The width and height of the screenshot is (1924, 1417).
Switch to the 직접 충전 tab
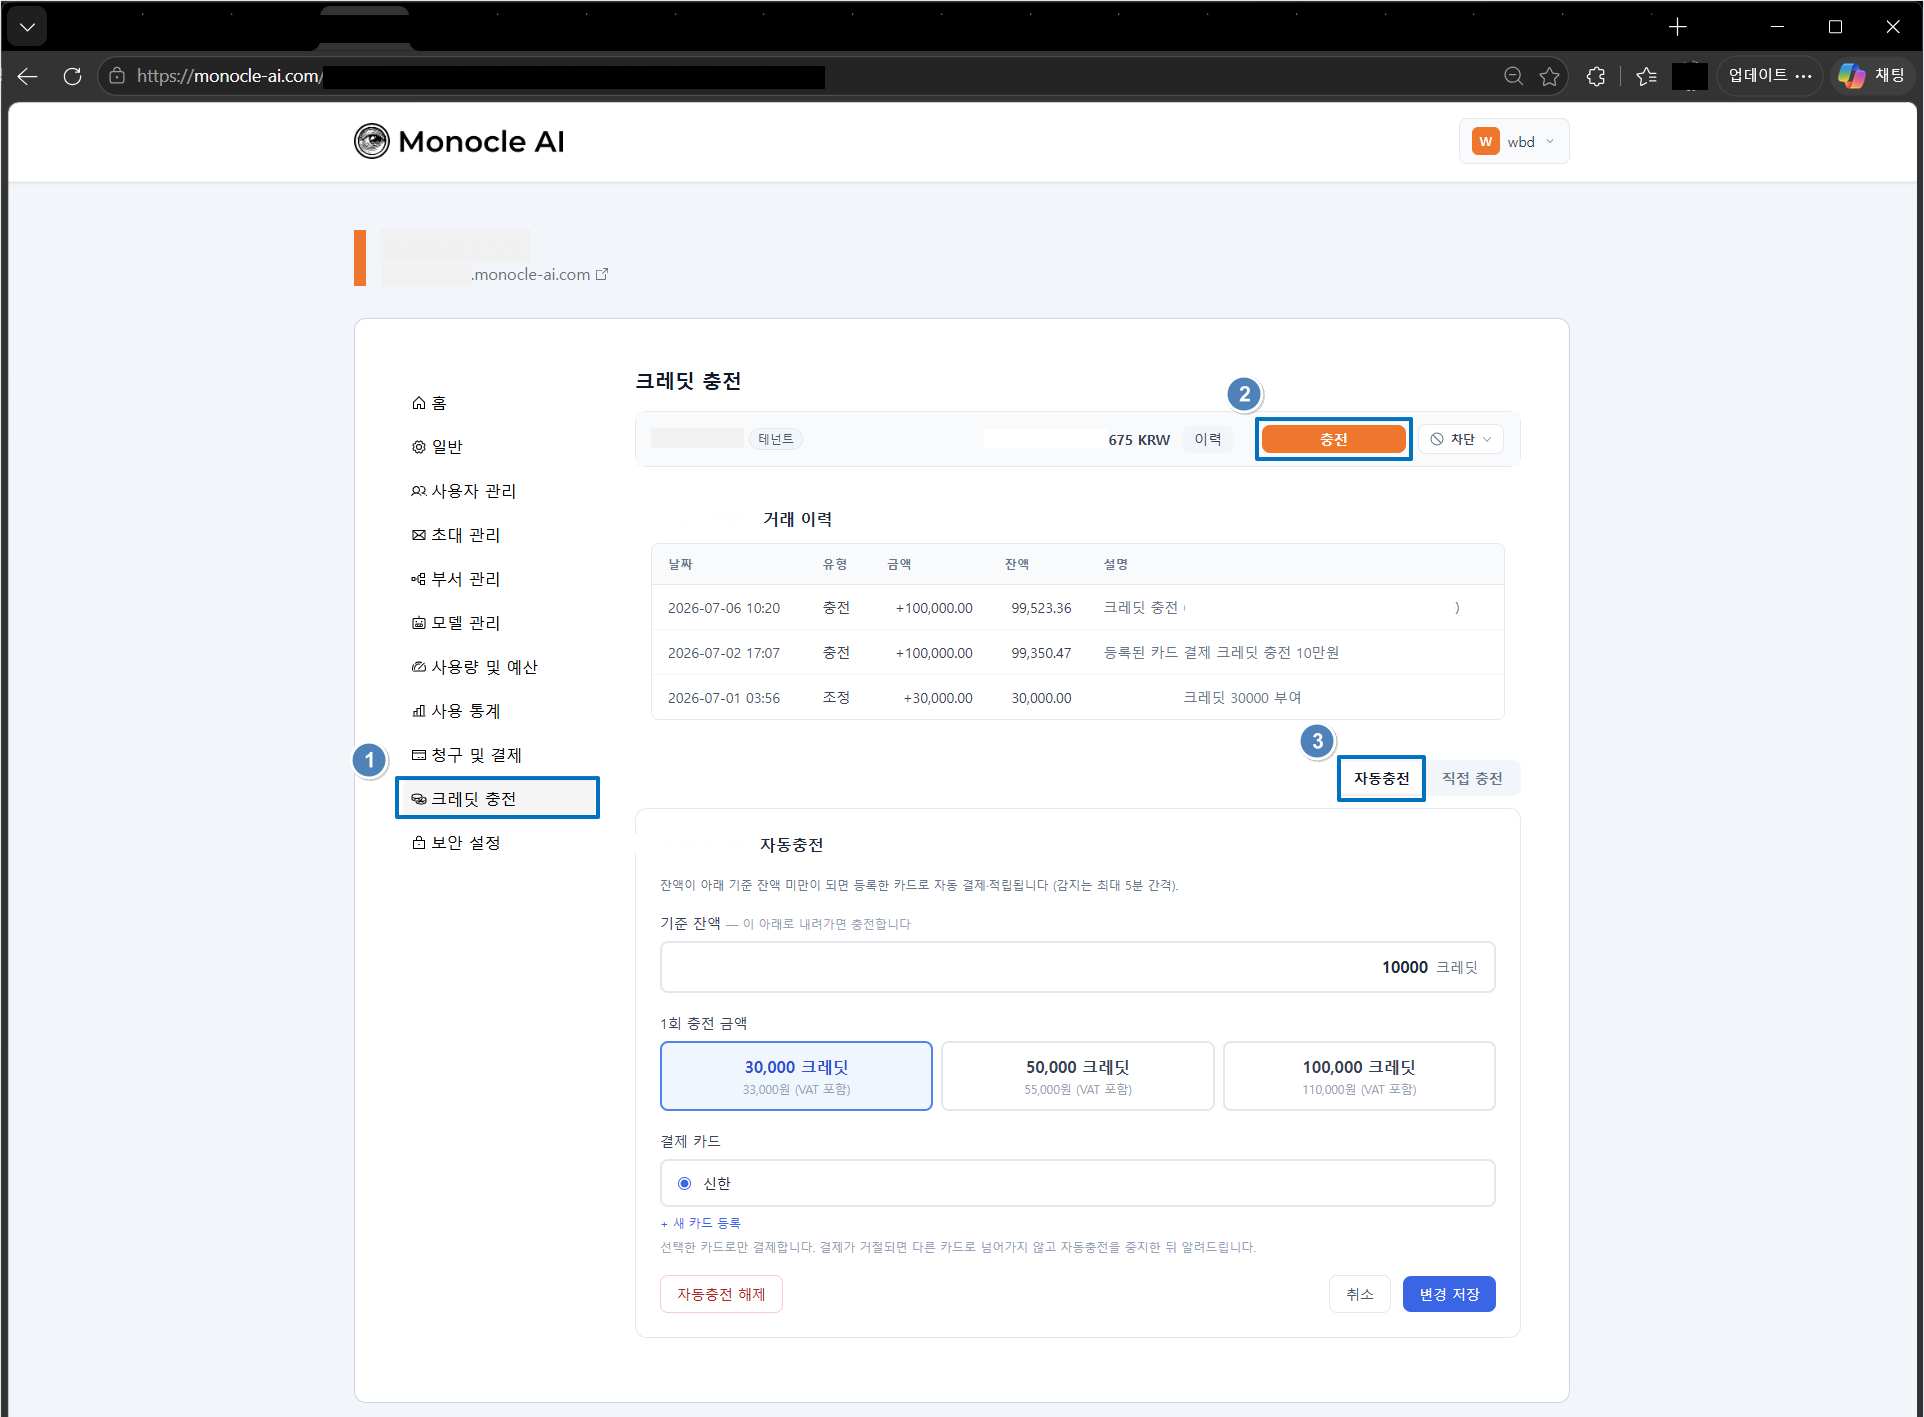1472,778
